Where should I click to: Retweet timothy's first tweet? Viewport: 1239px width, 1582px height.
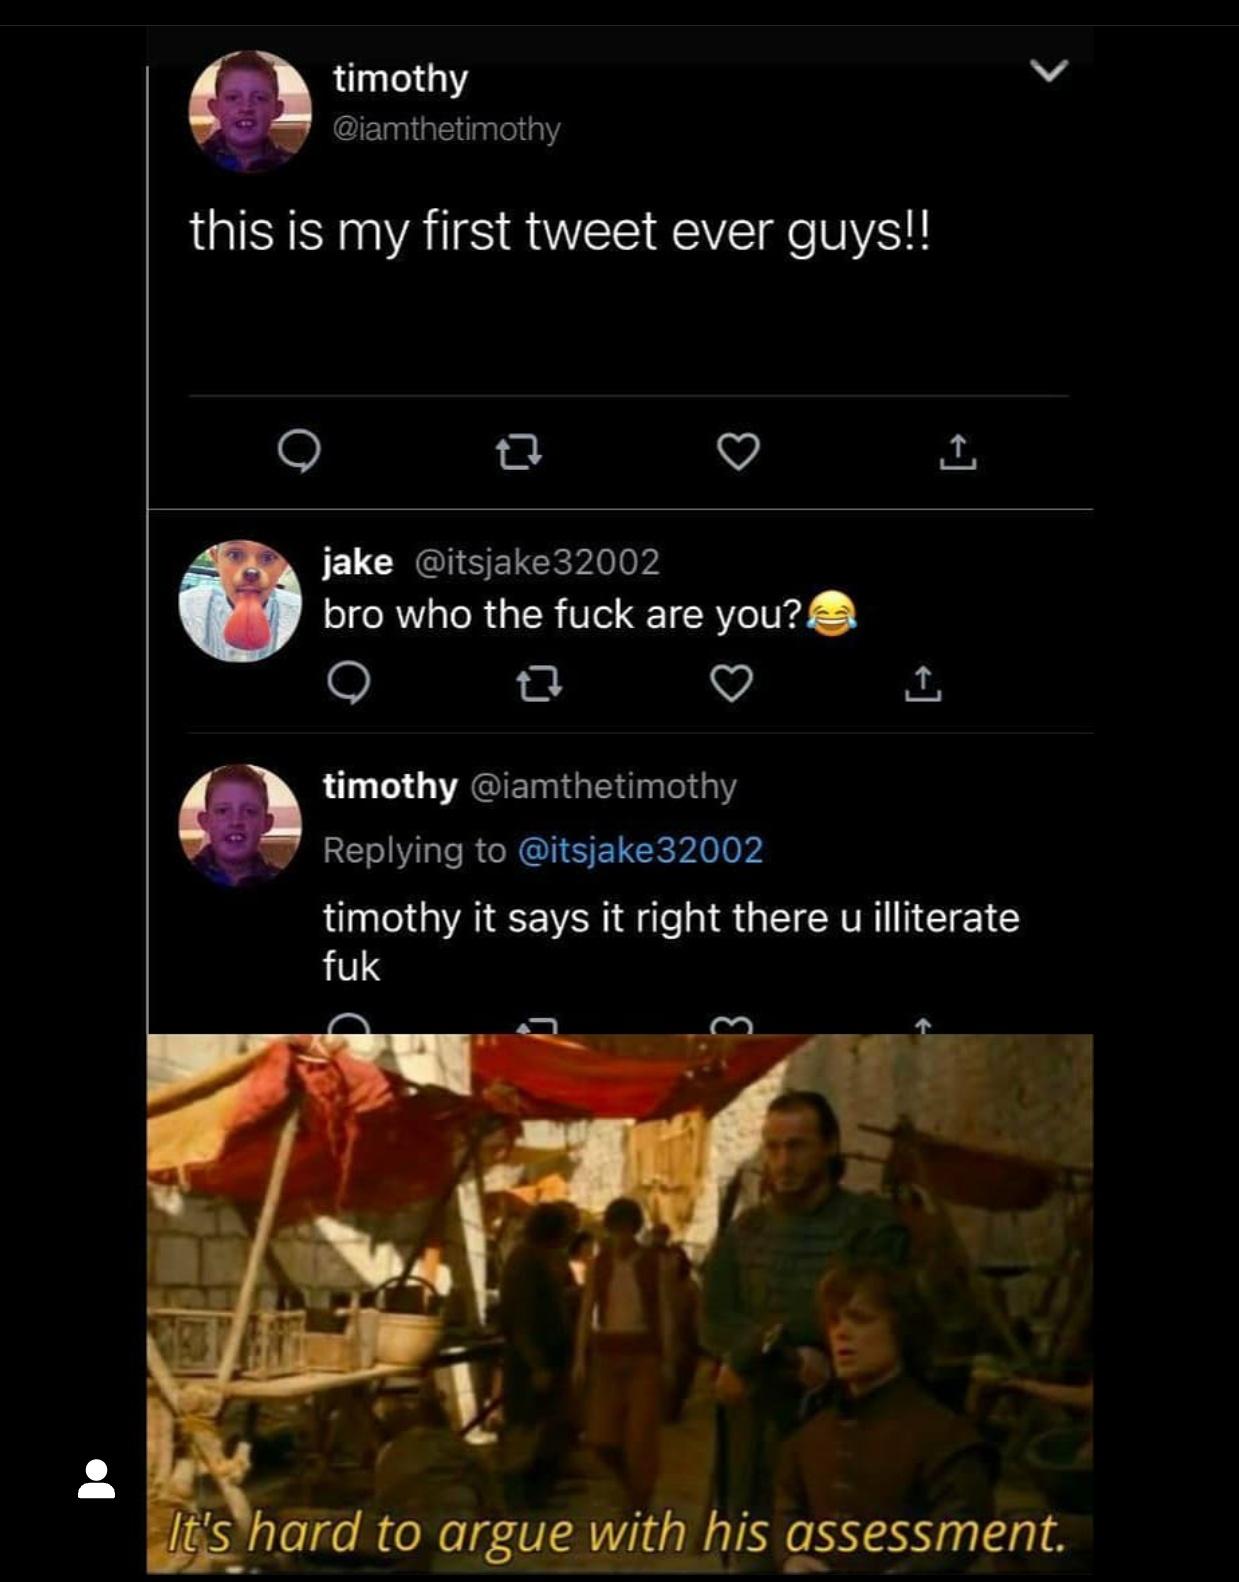tap(519, 453)
